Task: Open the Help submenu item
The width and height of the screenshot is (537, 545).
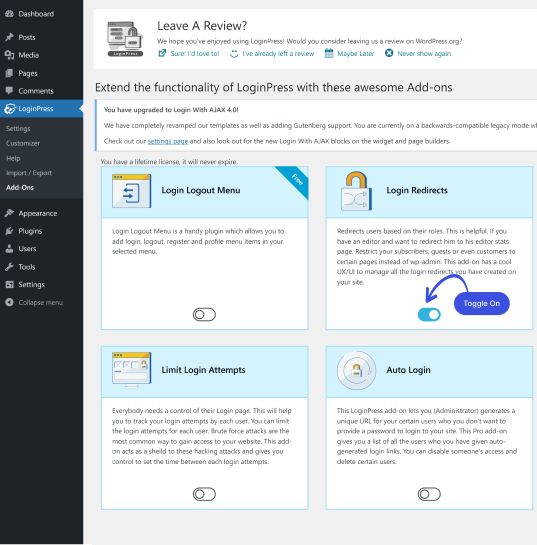Action: [13, 158]
